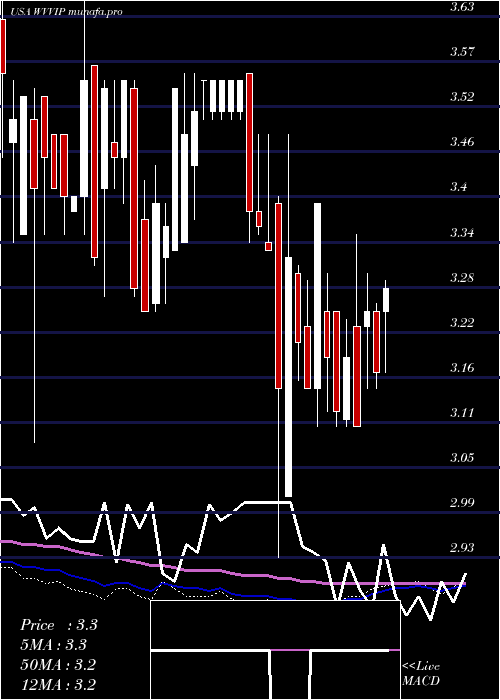Image resolution: width=500 pixels, height=700 pixels.
Task: Click the 3.57 price axis label
Action: [462, 52]
